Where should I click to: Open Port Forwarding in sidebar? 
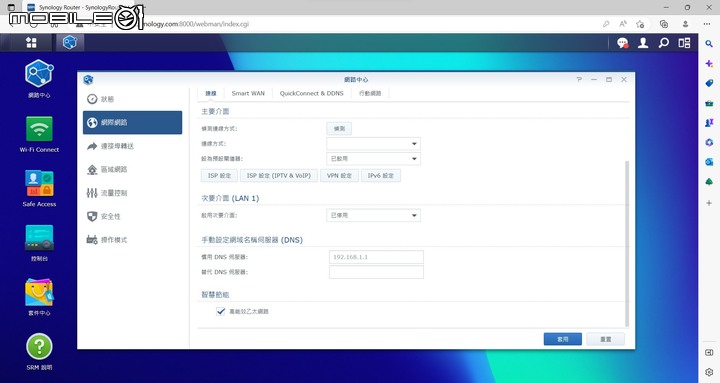[x=132, y=146]
